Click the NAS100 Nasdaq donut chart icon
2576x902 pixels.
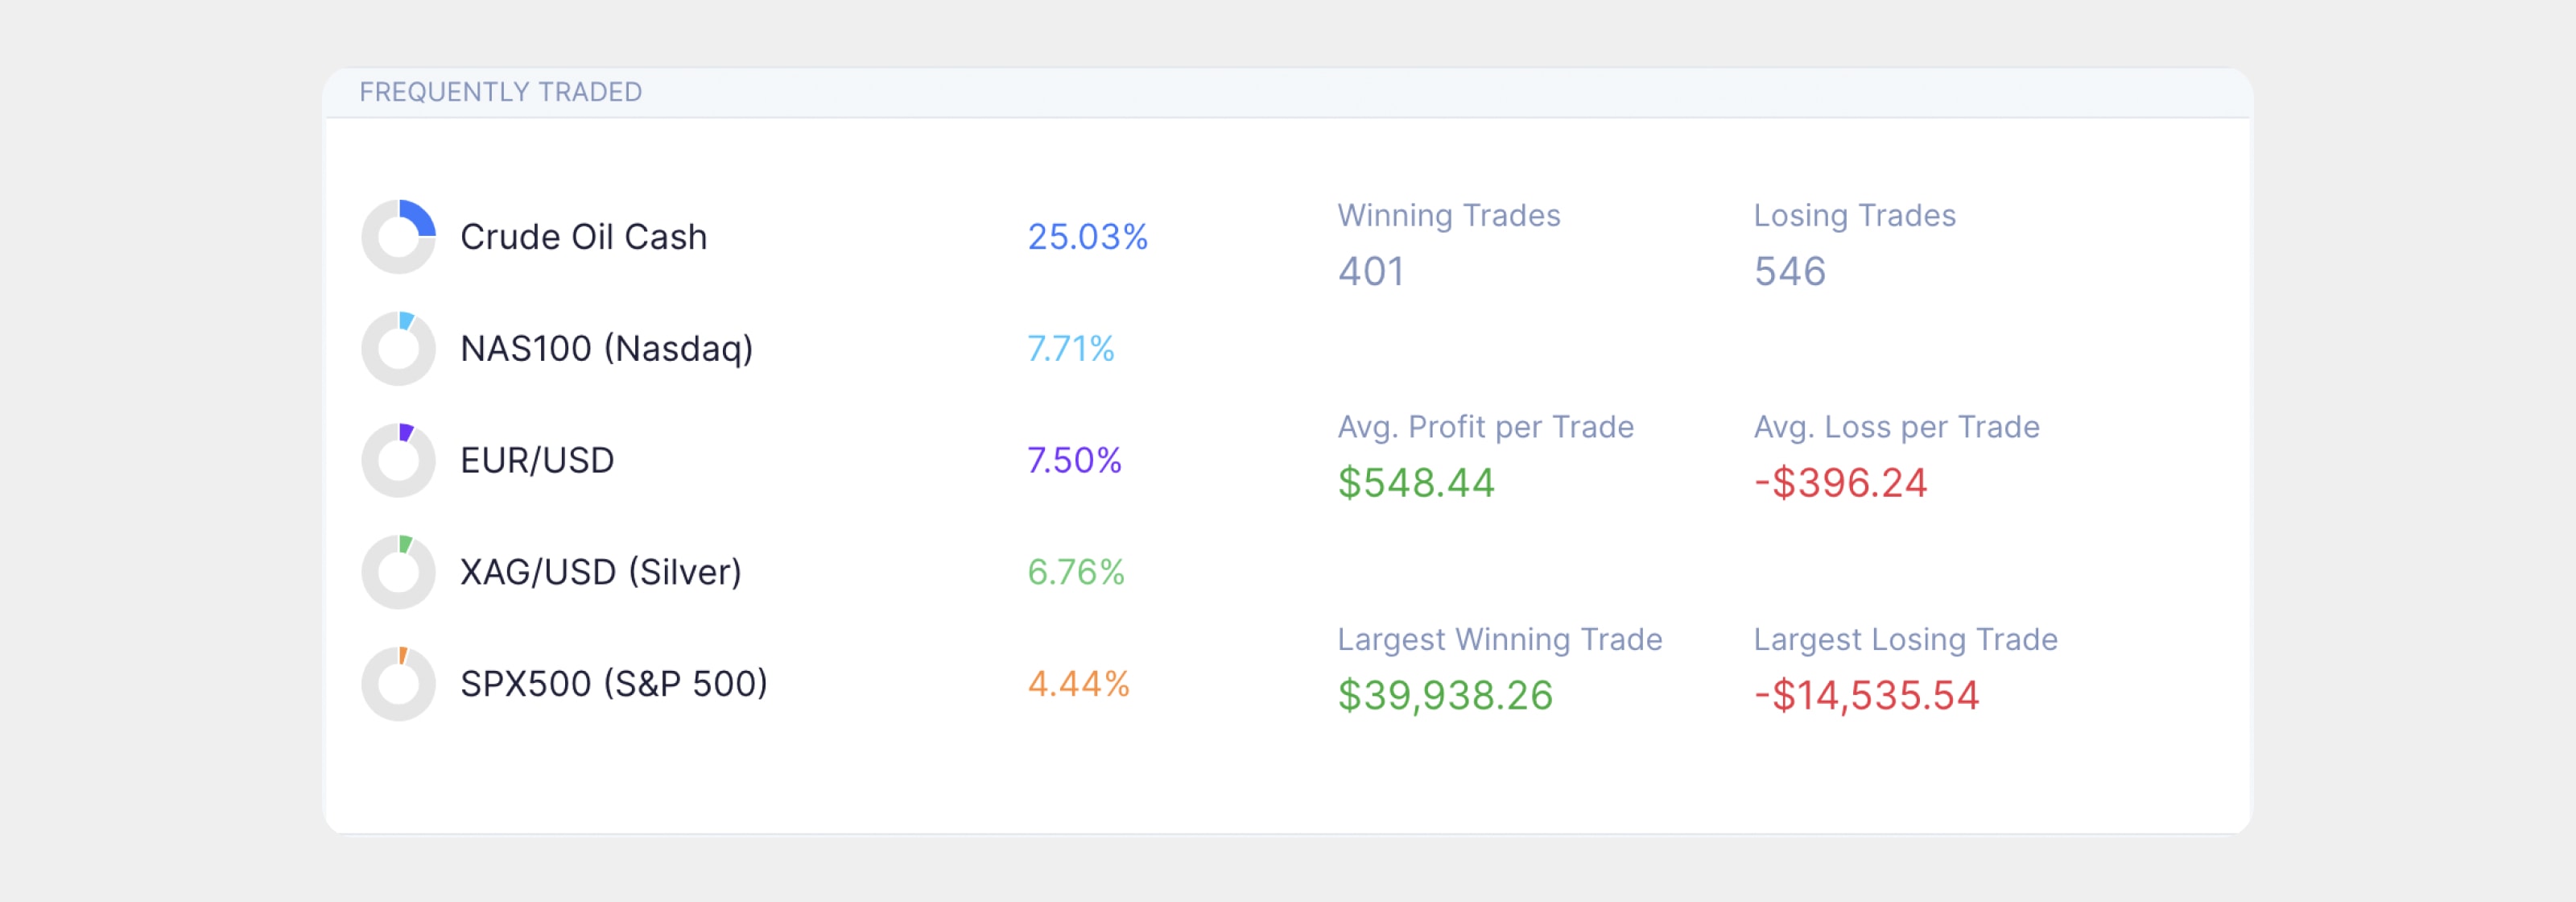point(398,349)
